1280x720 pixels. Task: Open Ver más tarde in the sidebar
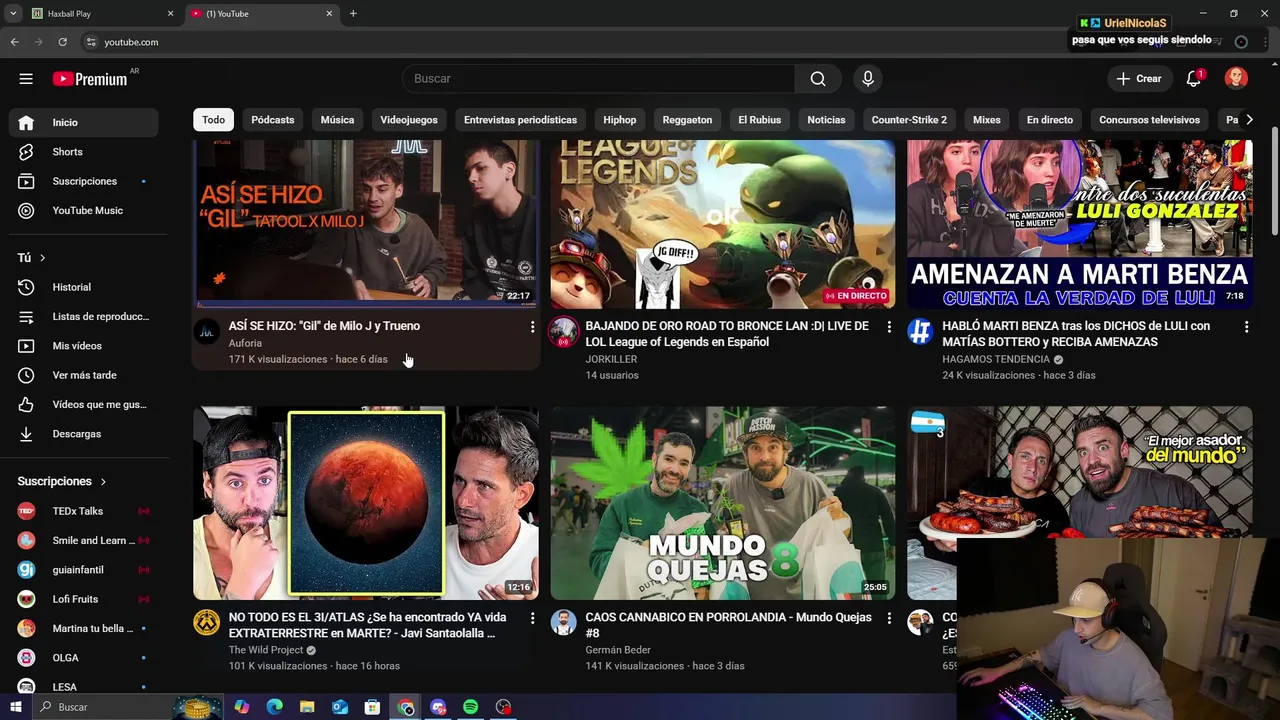[x=84, y=375]
